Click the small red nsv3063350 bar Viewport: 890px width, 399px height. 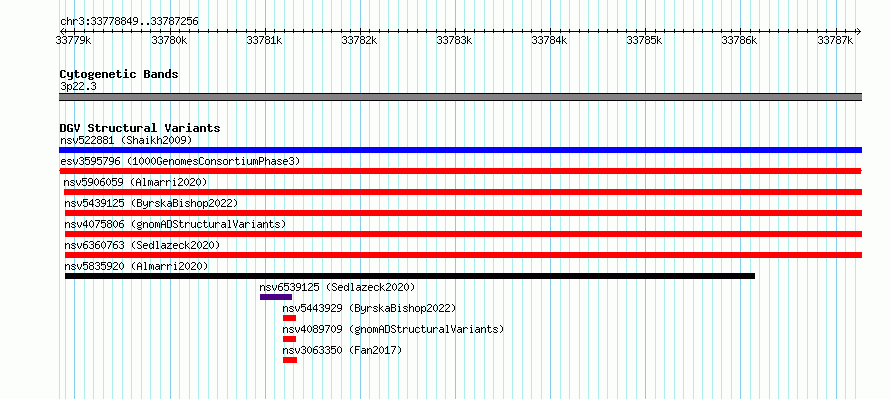click(290, 360)
